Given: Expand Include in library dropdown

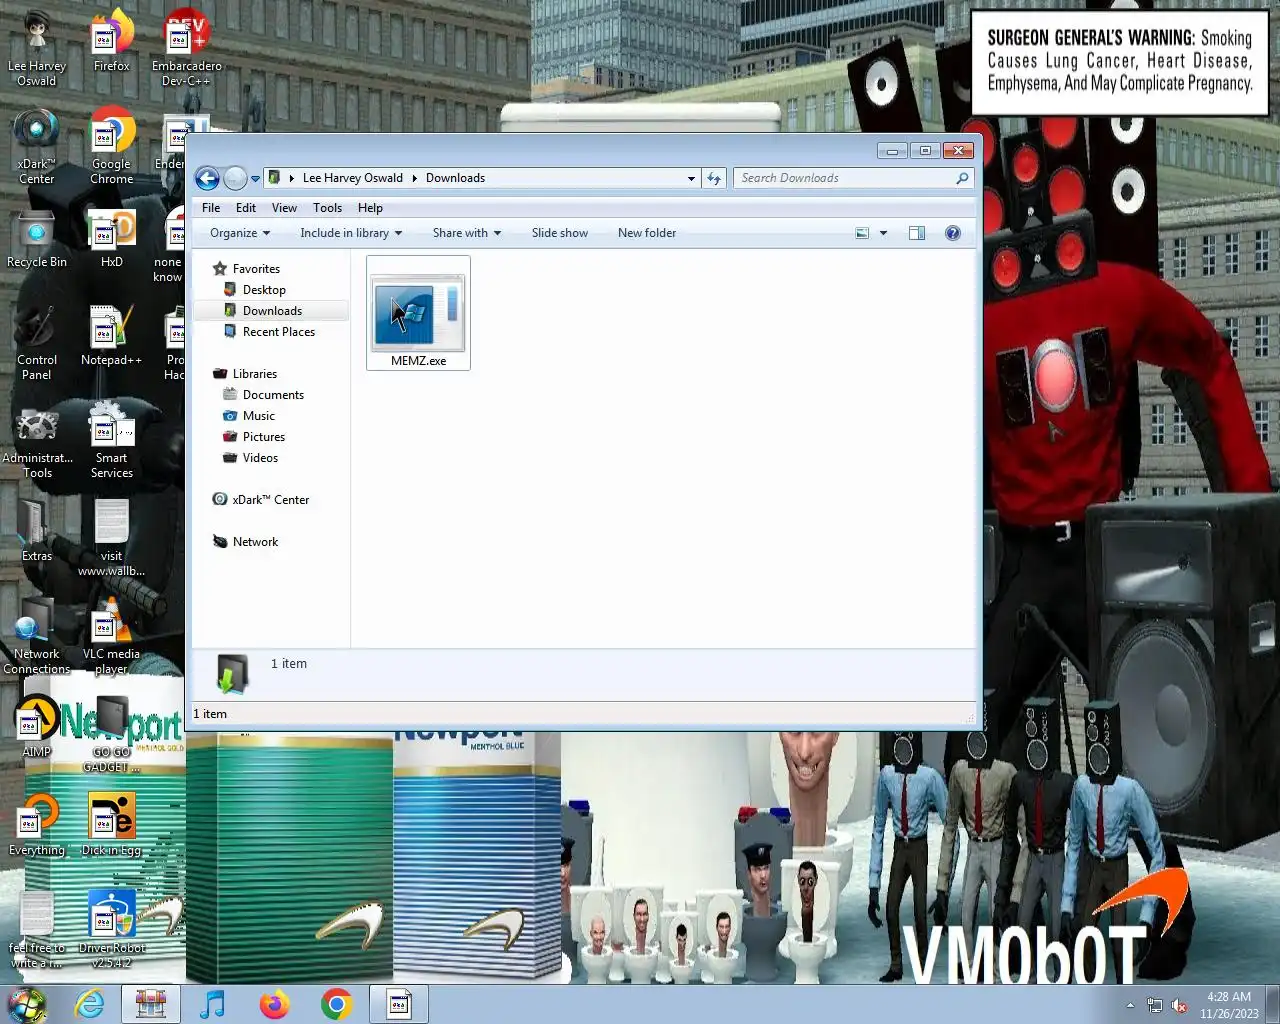Looking at the screenshot, I should (351, 233).
